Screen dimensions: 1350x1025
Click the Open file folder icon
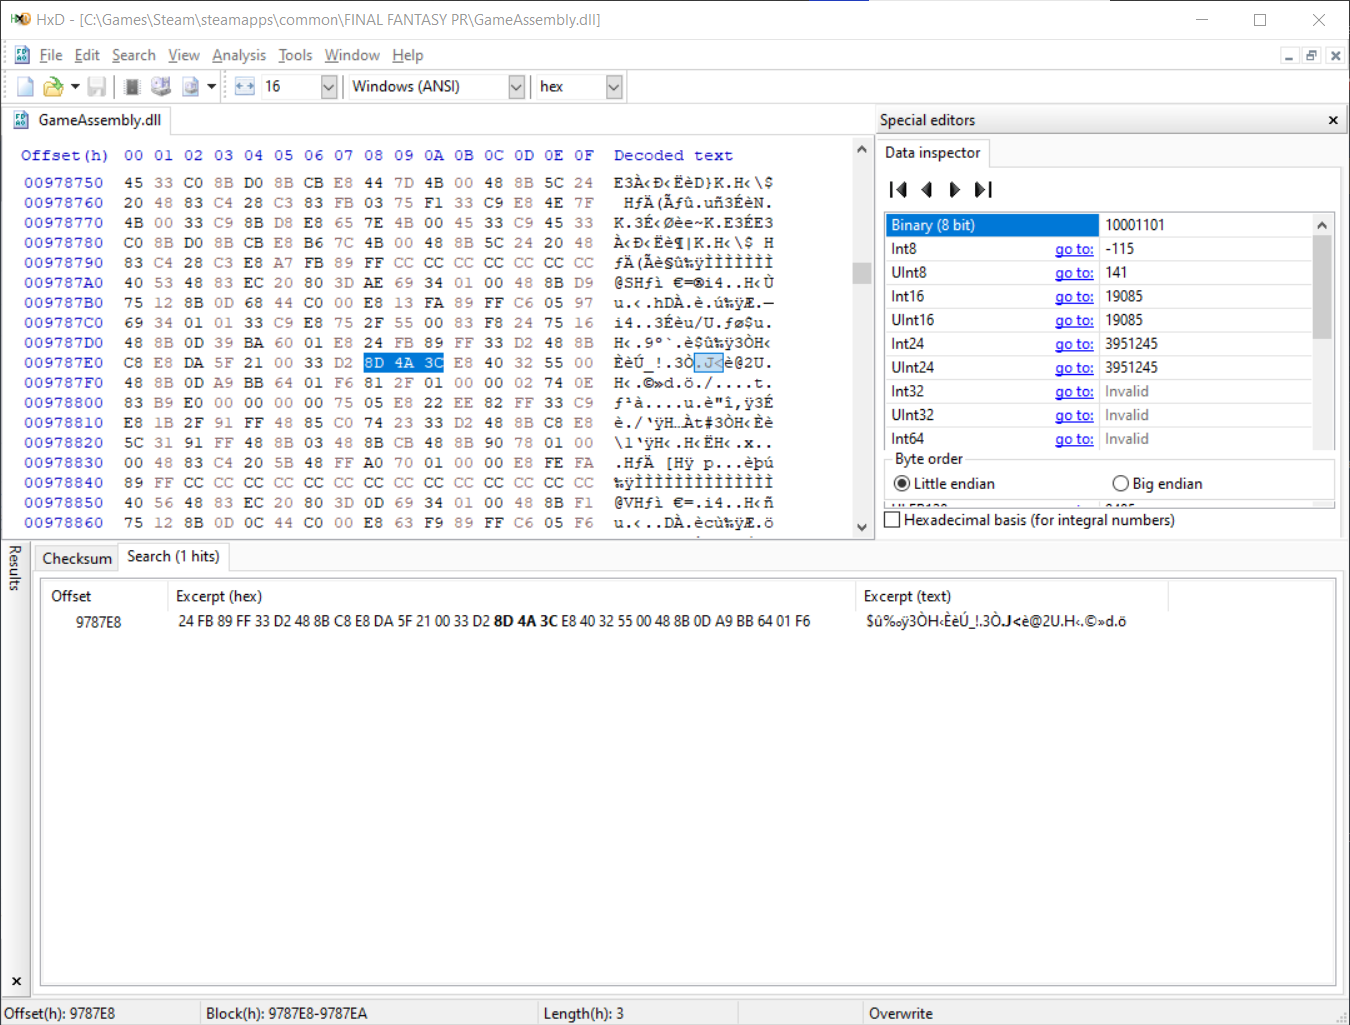tap(53, 87)
